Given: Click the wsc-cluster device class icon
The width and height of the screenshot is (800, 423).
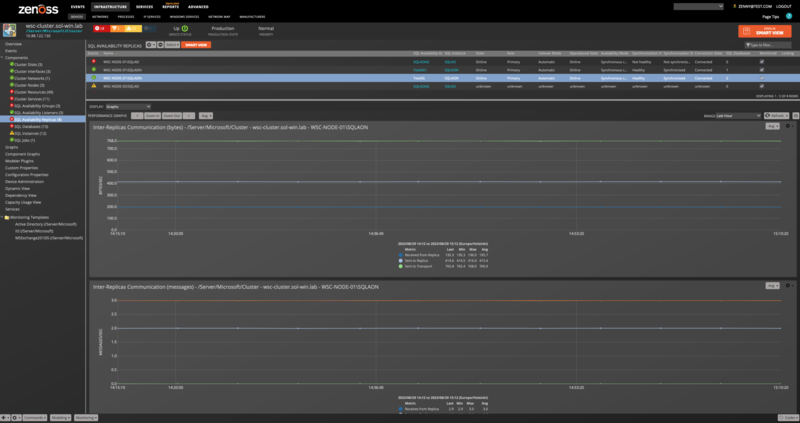Looking at the screenshot, I should (10, 30).
